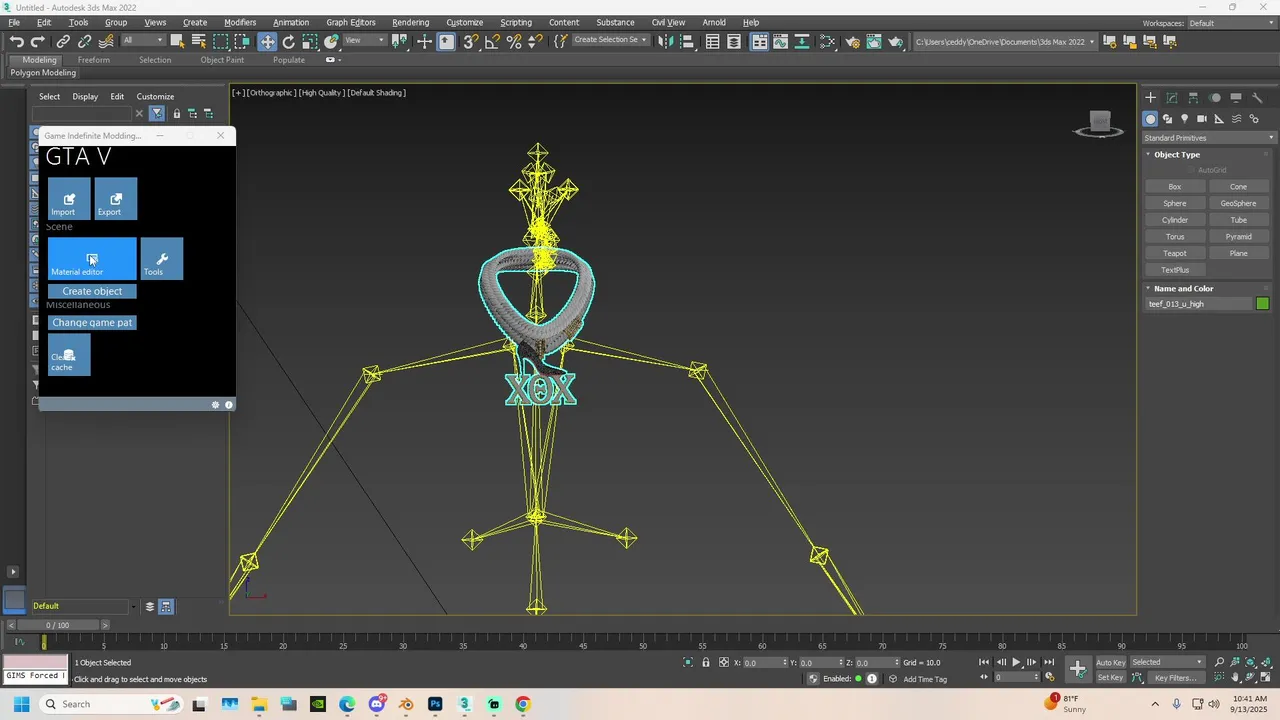The image size is (1280, 720).
Task: Switch to Object Paint ribbon tab
Action: point(222,60)
